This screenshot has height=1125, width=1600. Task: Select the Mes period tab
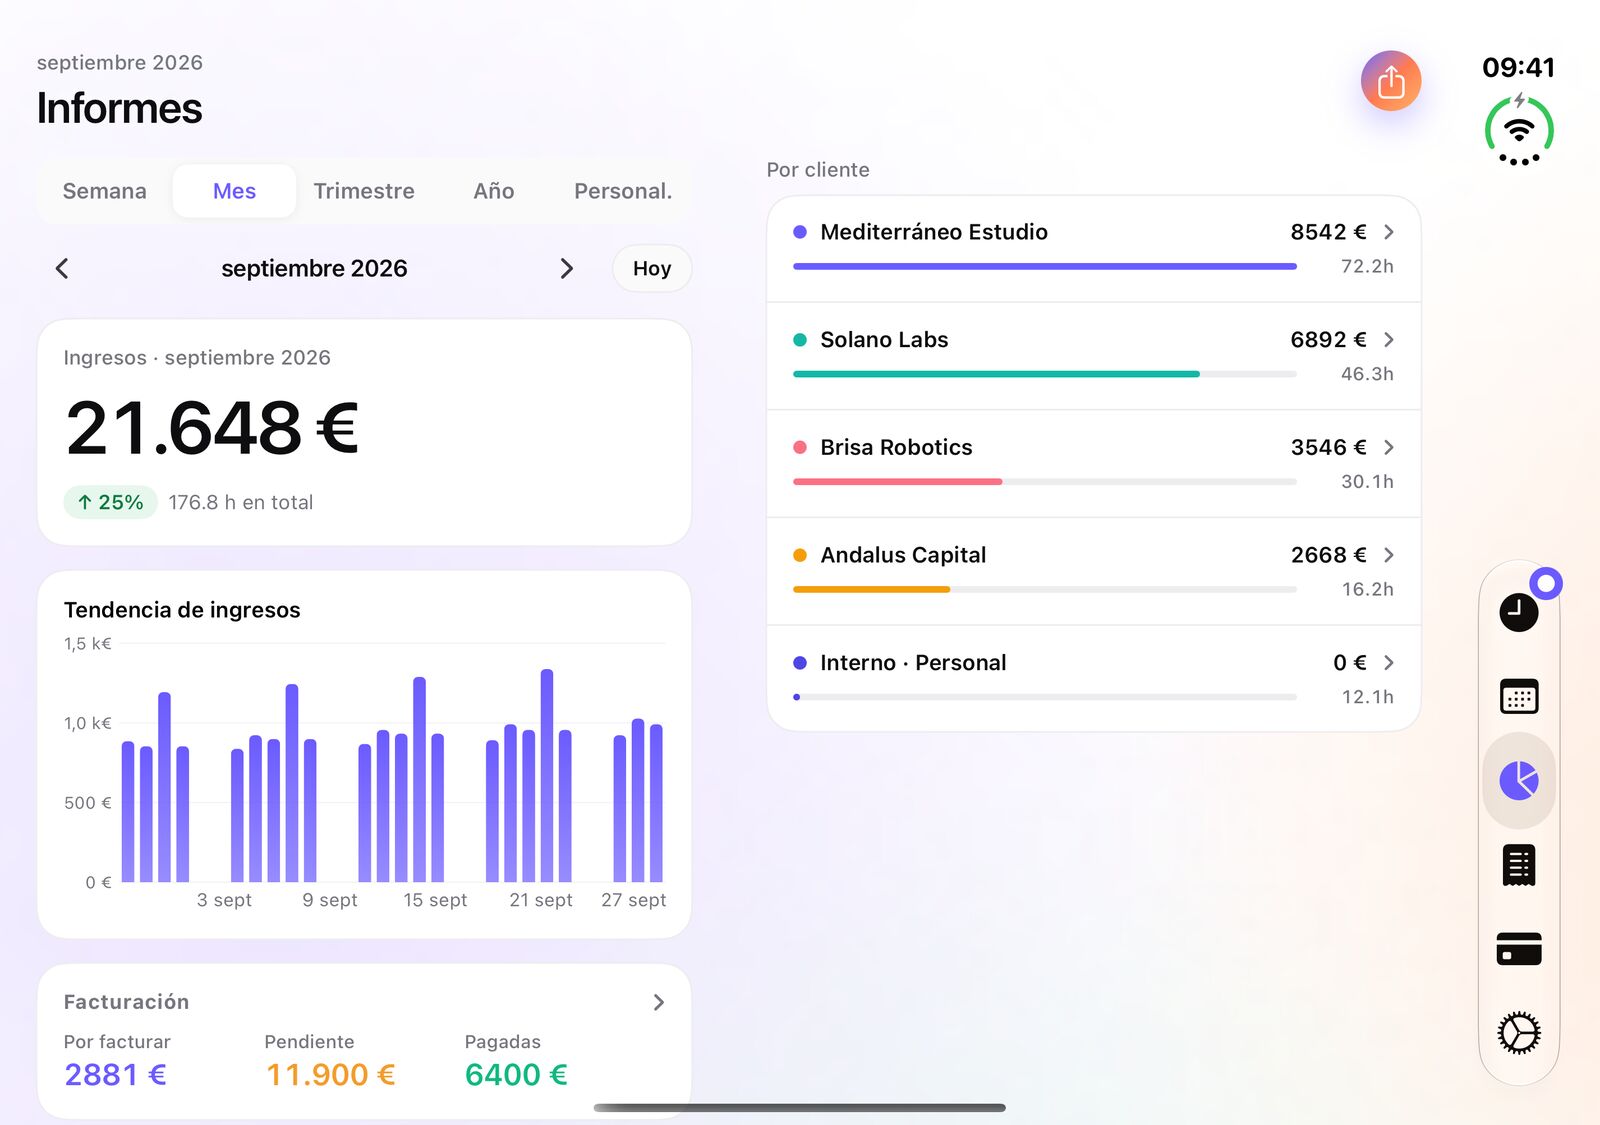[234, 191]
